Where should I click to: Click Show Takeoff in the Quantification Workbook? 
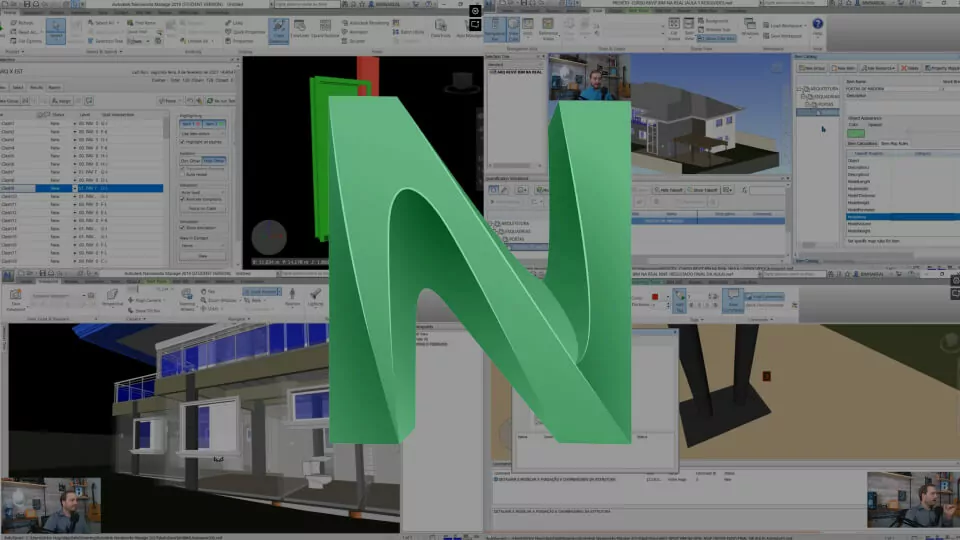[703, 190]
